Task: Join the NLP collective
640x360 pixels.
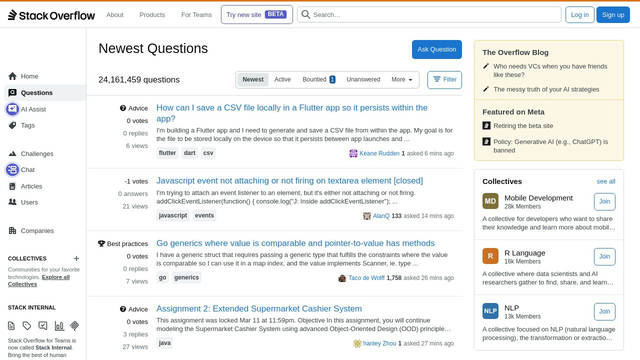Action: 604,312
